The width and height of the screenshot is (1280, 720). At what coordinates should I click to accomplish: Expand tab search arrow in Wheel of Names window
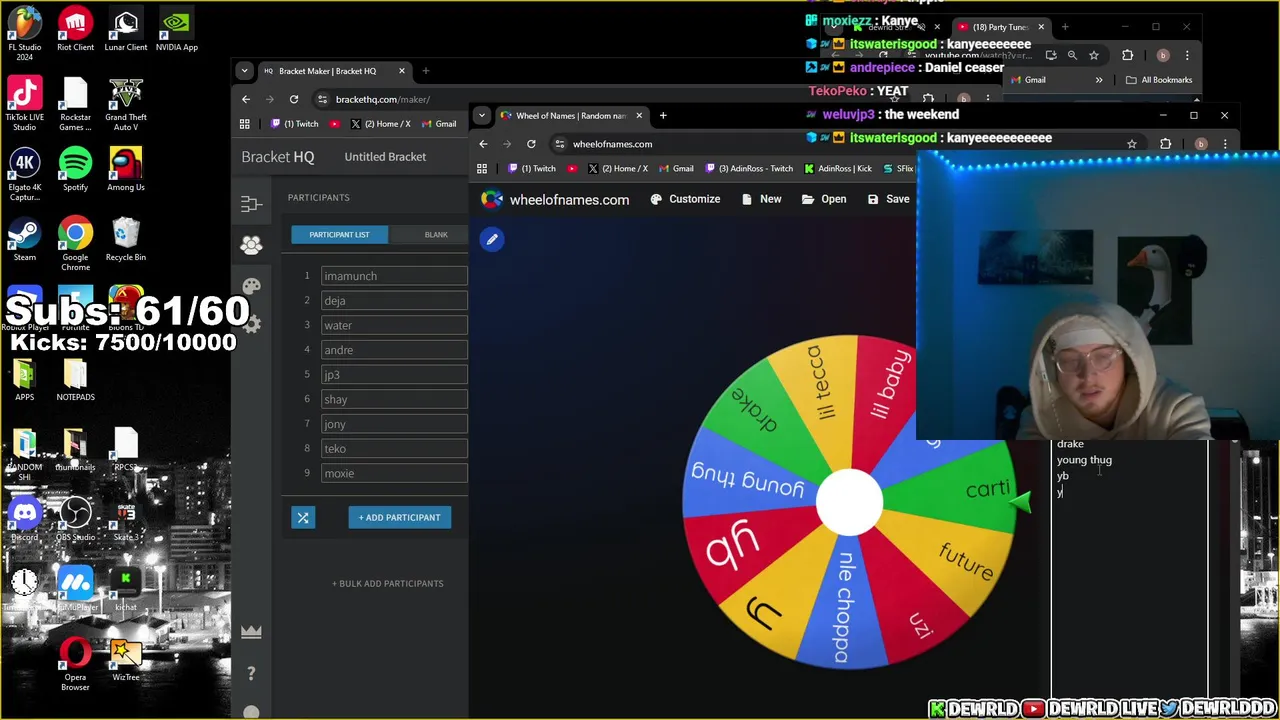(482, 115)
